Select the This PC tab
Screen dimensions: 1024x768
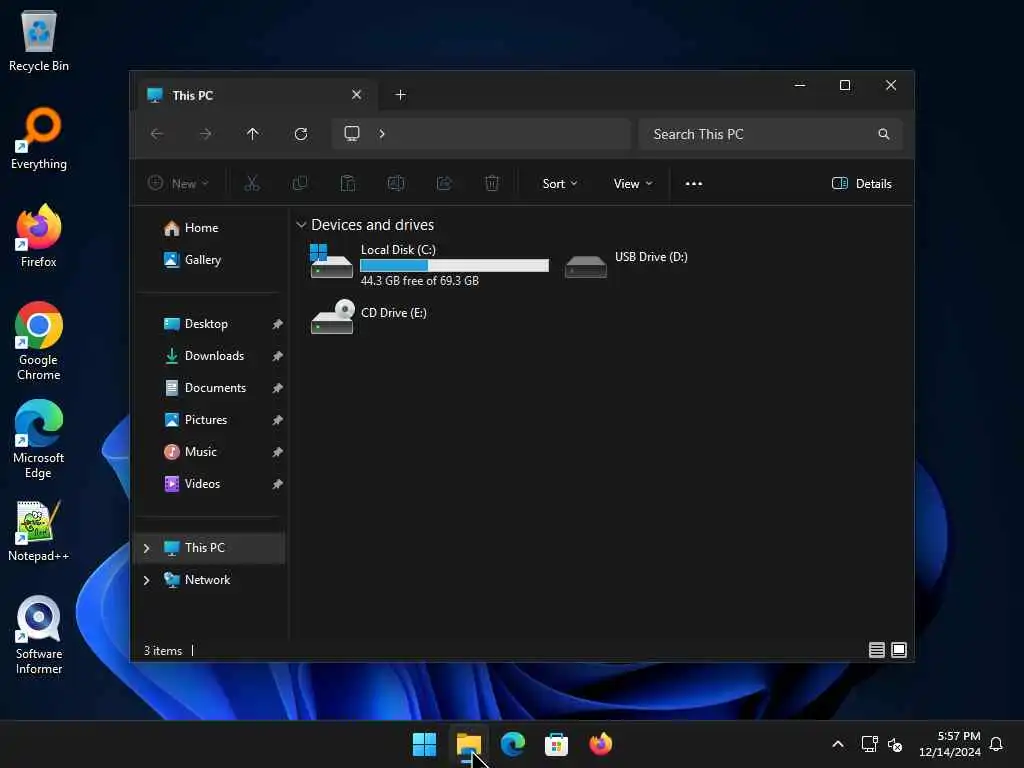[x=255, y=95]
